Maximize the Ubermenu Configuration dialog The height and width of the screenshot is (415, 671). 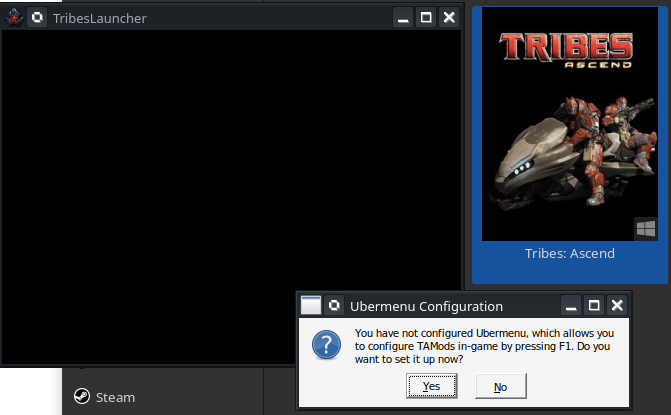point(594,305)
